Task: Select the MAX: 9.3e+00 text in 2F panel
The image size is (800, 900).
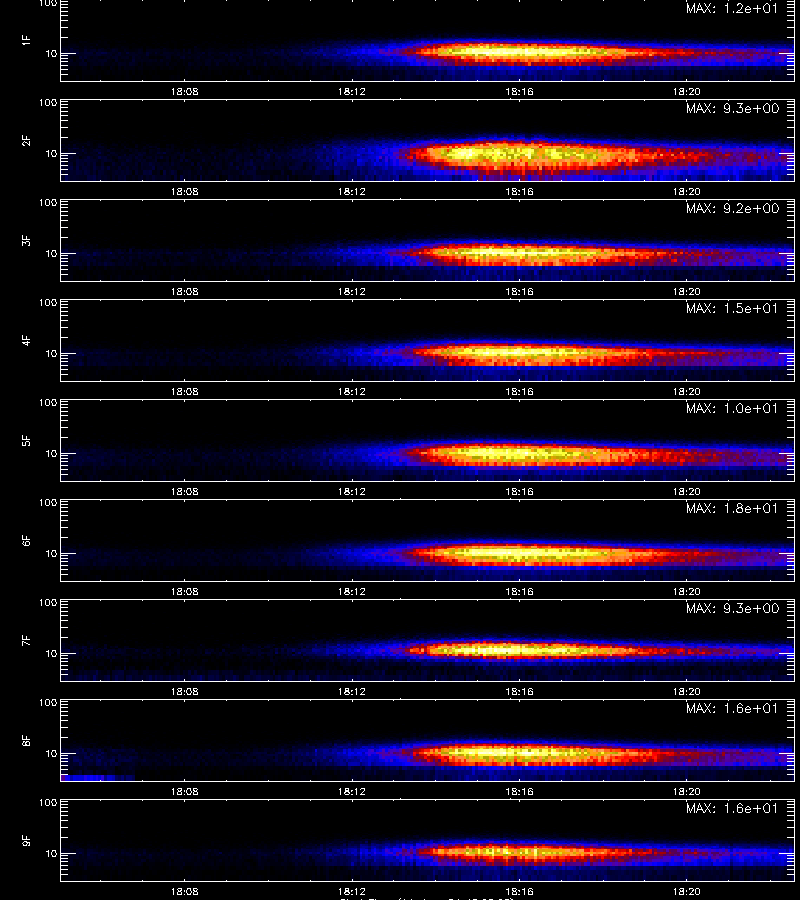Action: tap(732, 108)
